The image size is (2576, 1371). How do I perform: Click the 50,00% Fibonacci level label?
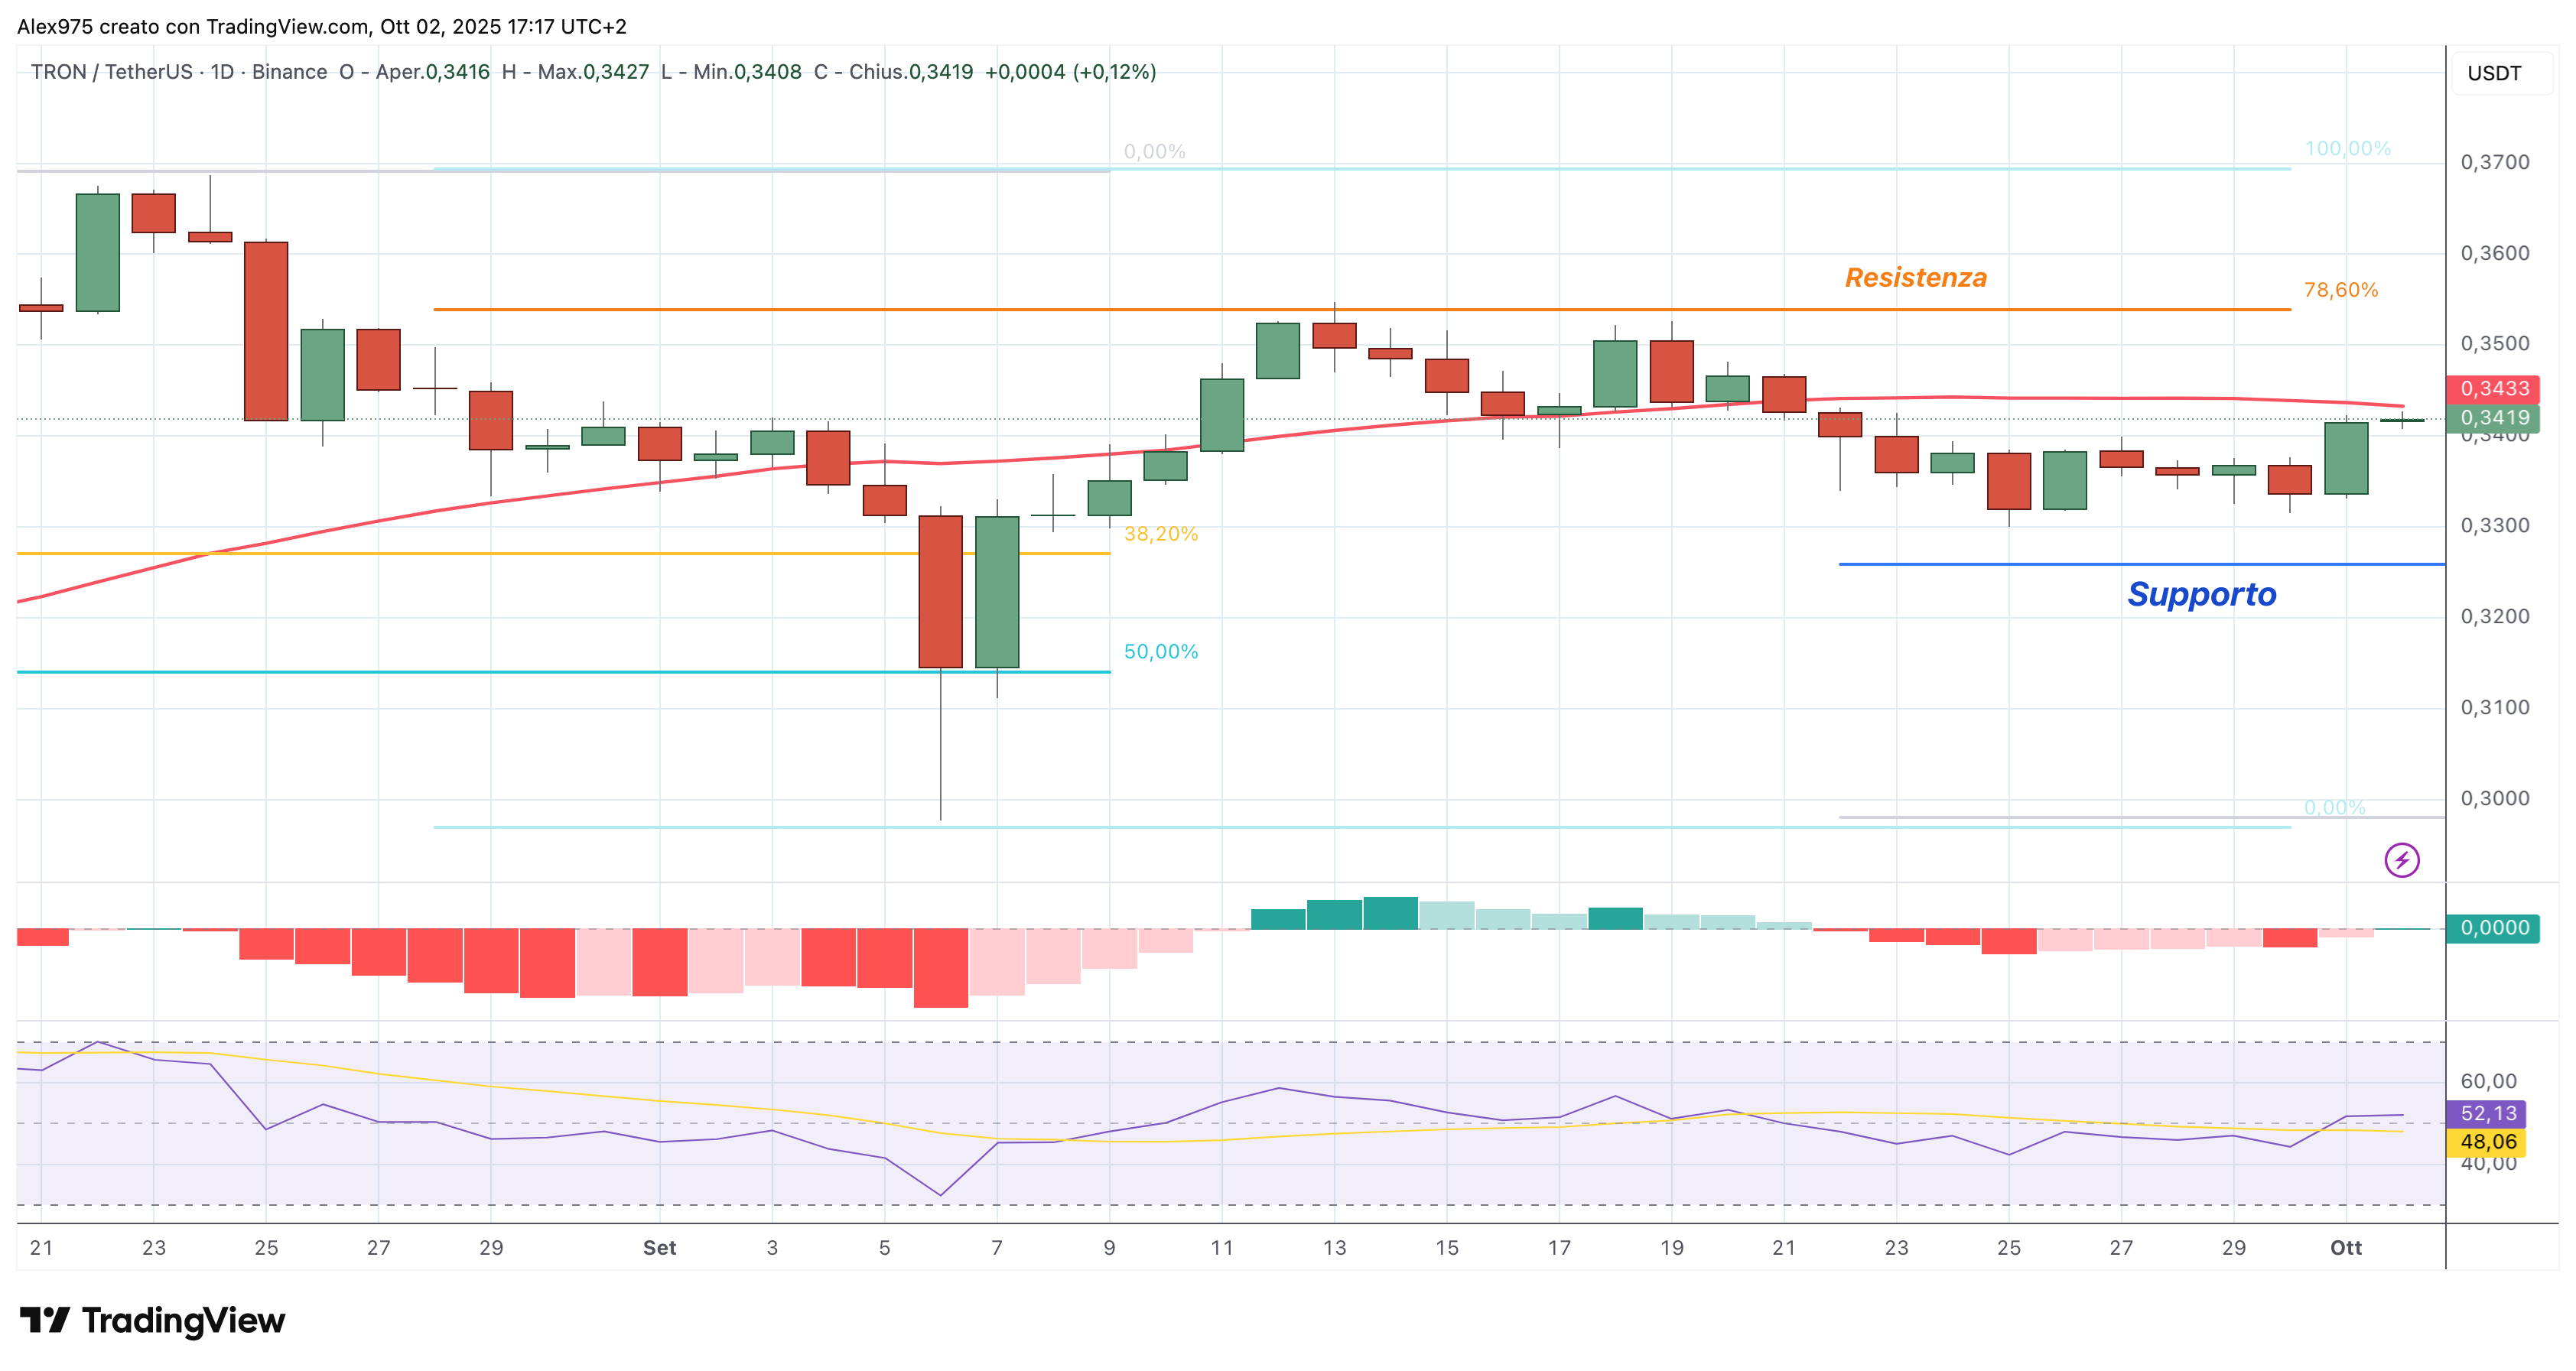[1160, 652]
